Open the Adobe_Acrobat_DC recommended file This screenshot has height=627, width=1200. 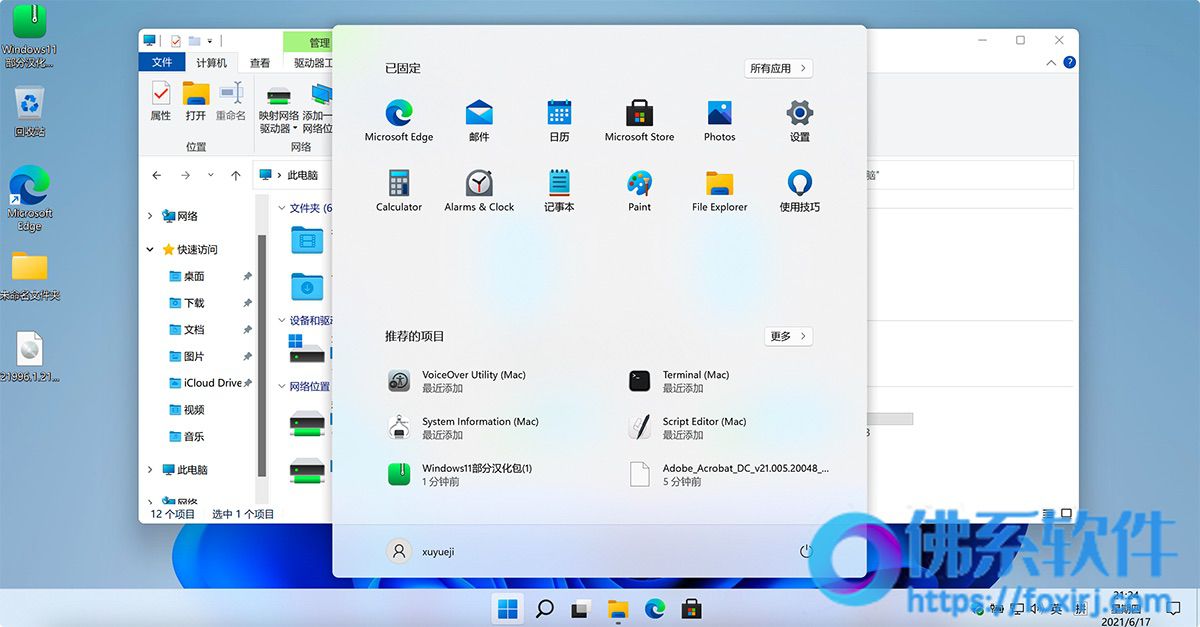728,474
